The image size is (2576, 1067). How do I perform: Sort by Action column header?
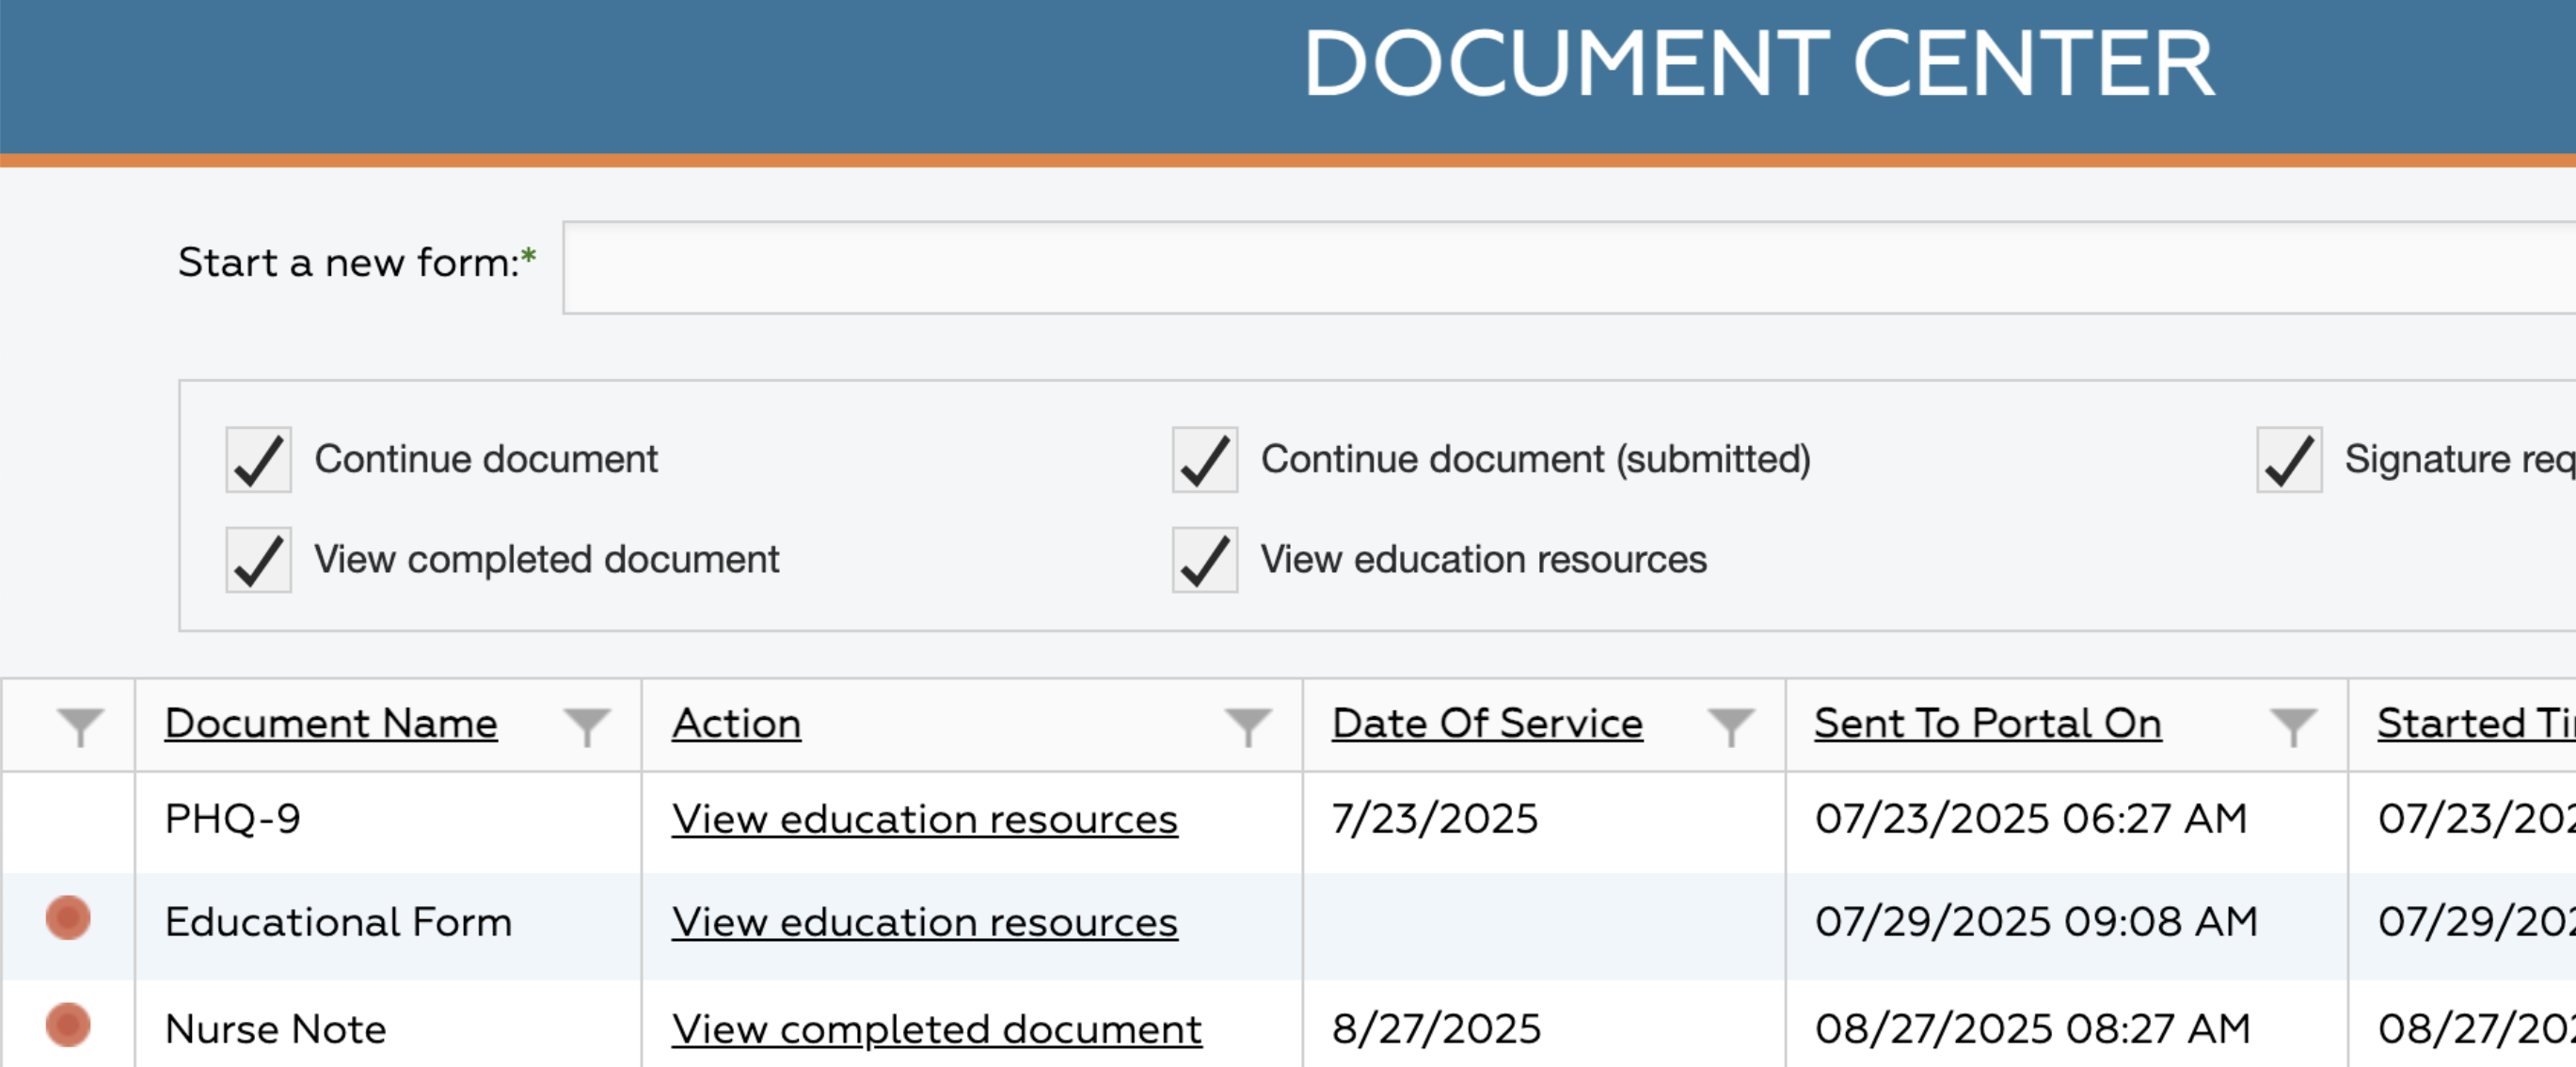point(736,723)
